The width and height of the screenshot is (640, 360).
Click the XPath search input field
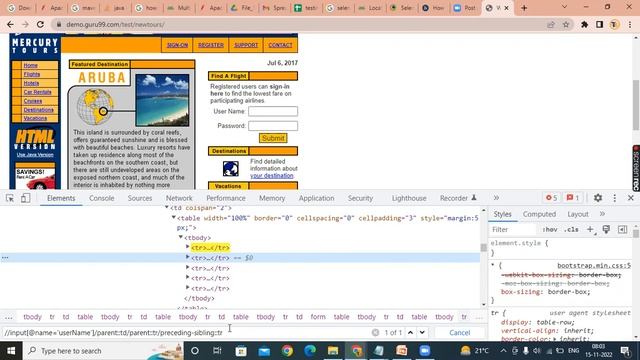coord(186,333)
